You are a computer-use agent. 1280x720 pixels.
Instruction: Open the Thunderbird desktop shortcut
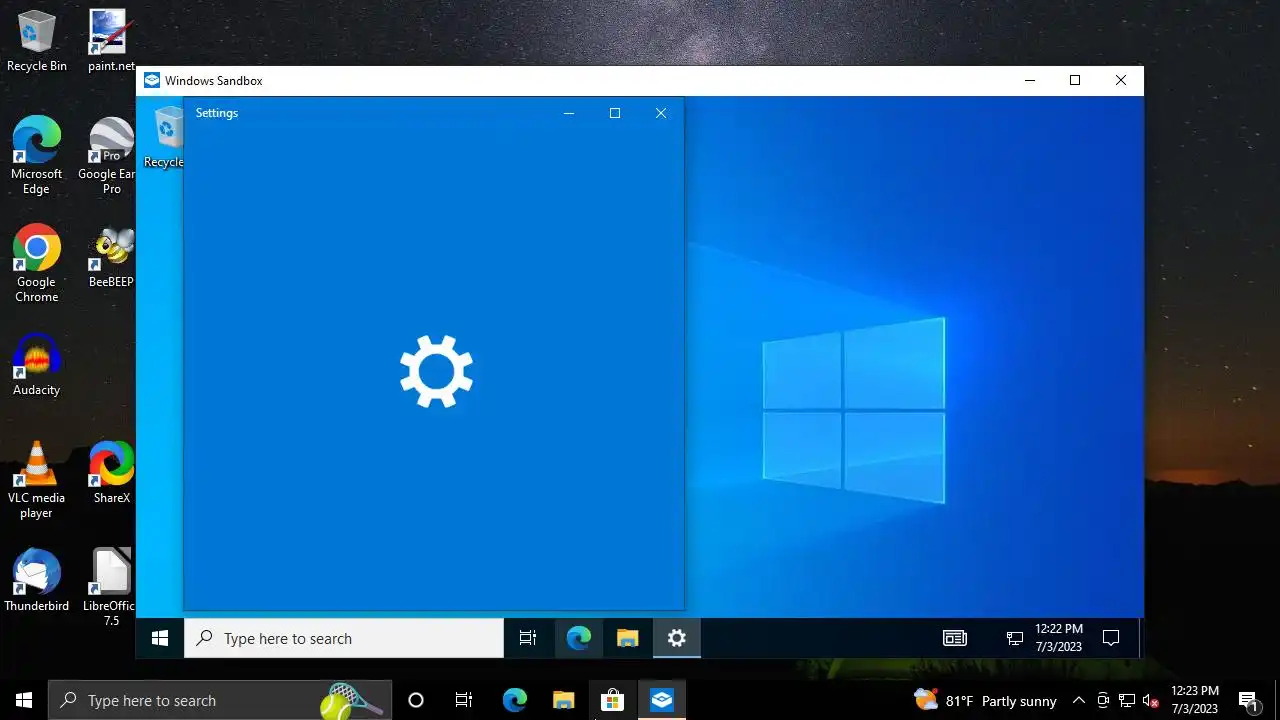pos(37,580)
